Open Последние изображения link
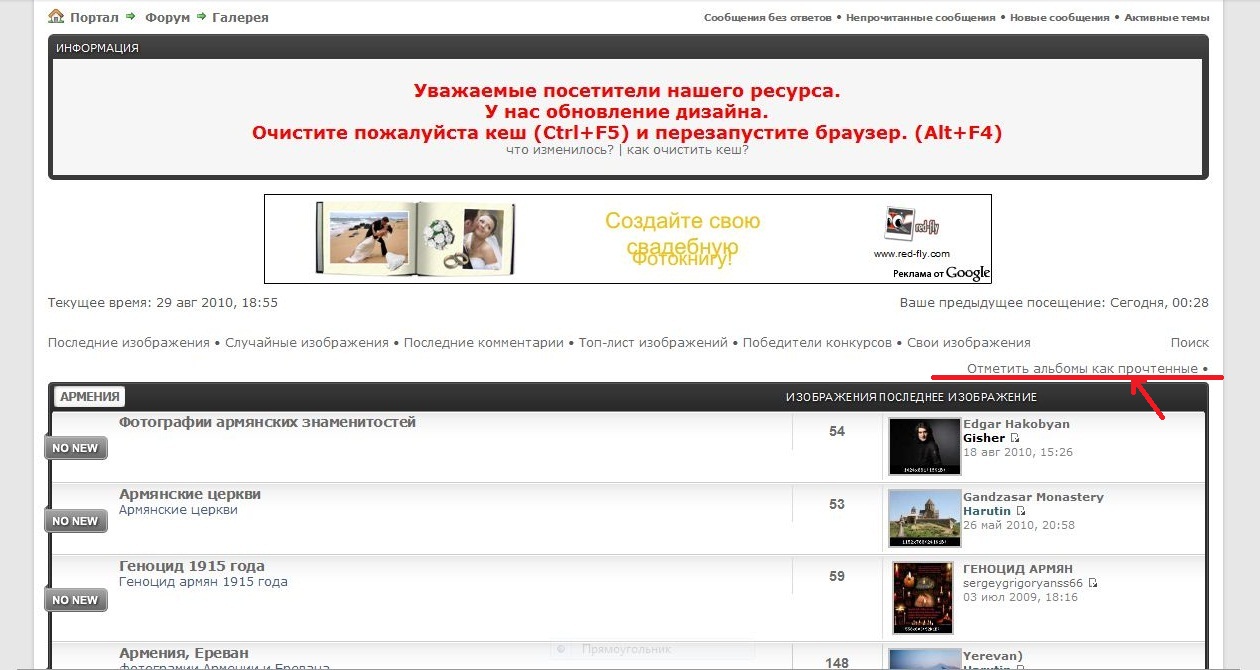 click(129, 342)
